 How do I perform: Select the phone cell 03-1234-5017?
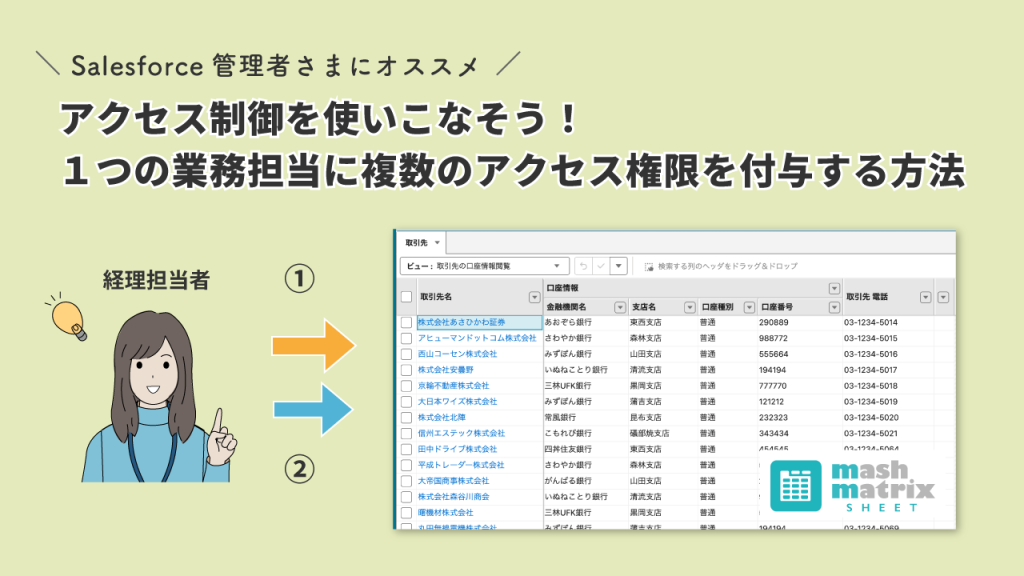[x=871, y=370]
